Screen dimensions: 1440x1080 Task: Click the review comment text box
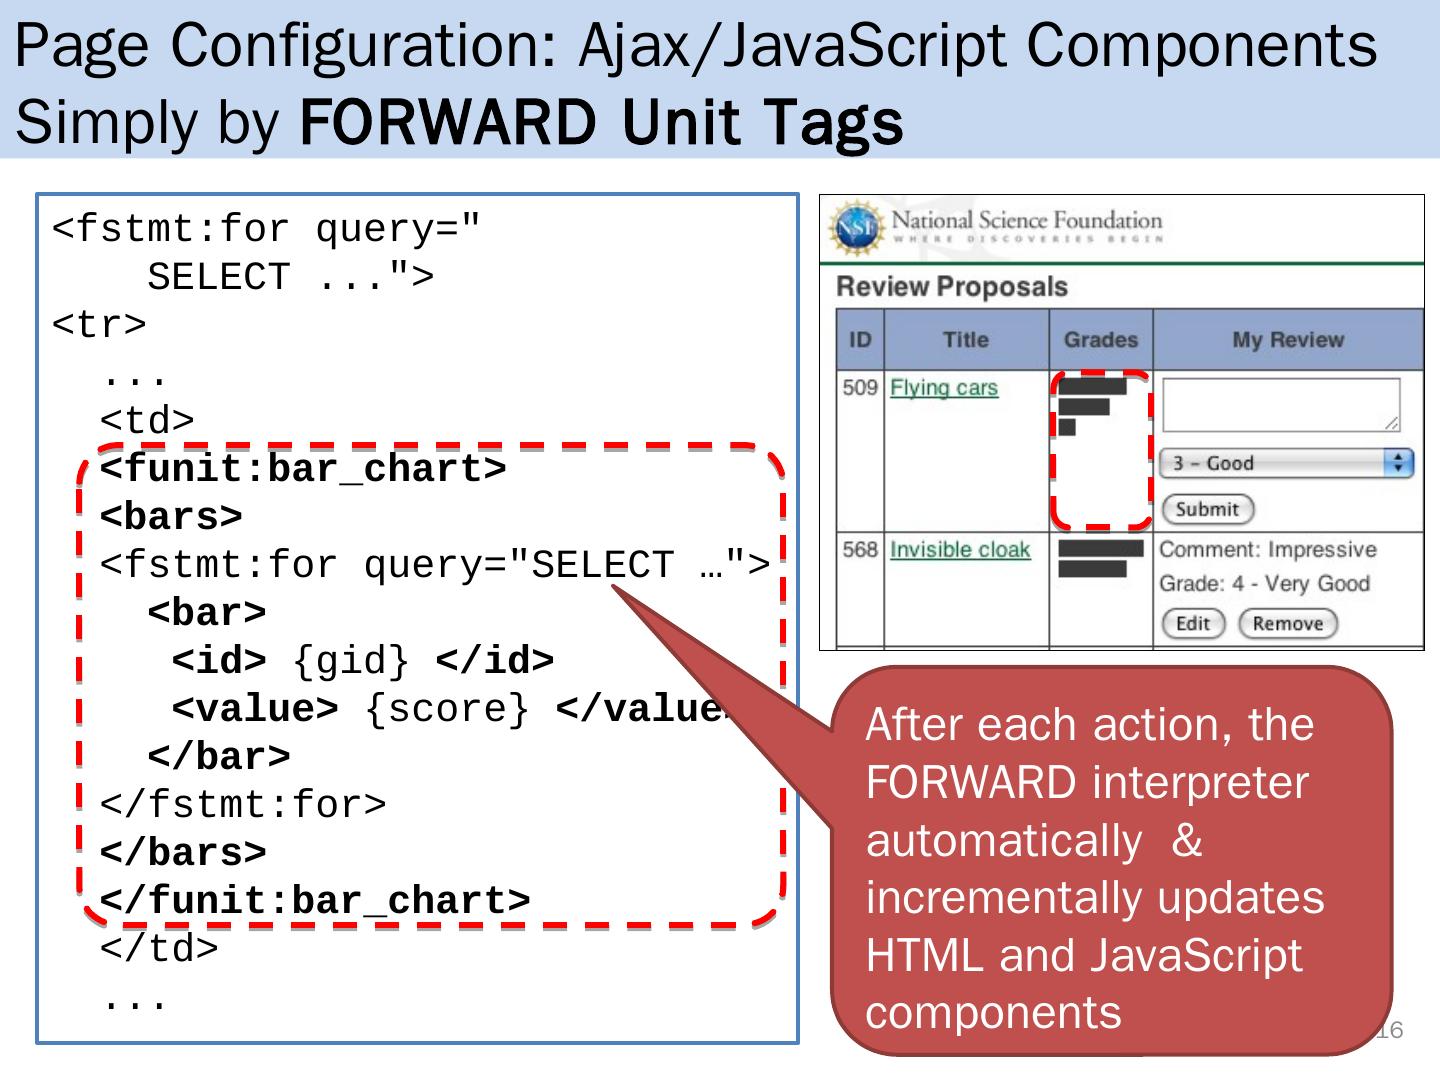coord(1282,405)
